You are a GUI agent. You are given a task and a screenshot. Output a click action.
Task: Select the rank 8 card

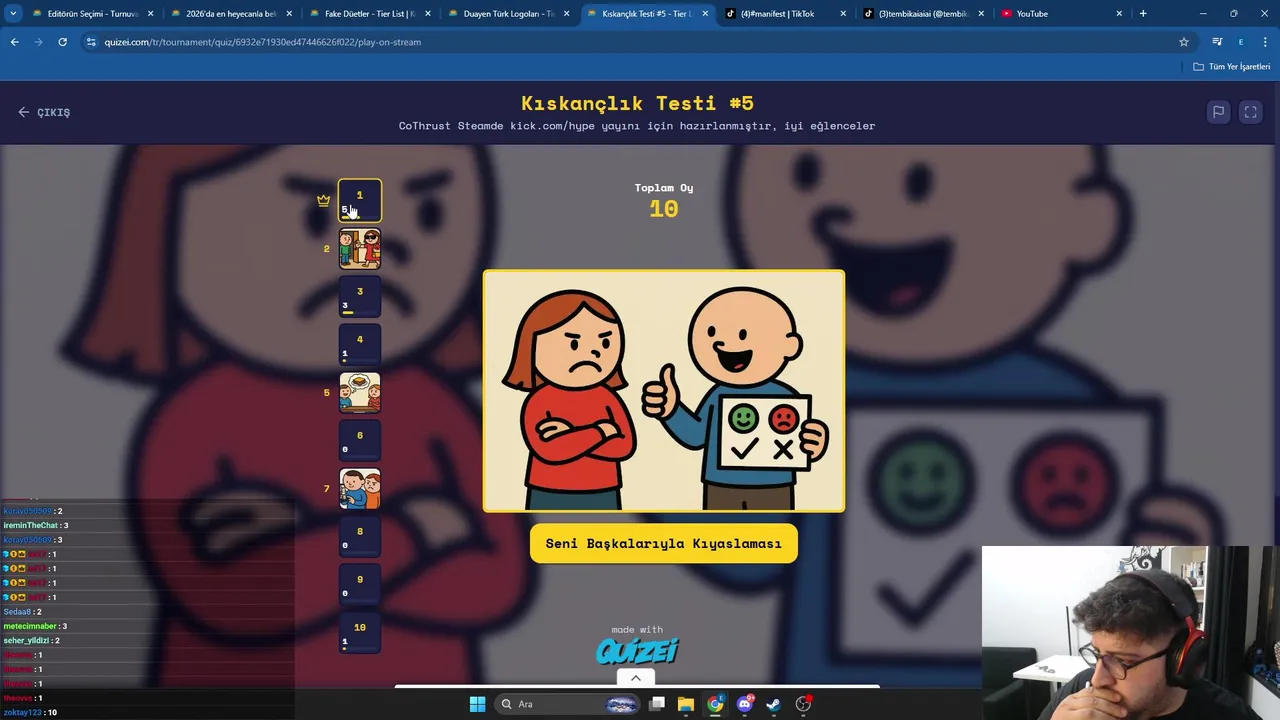(360, 536)
